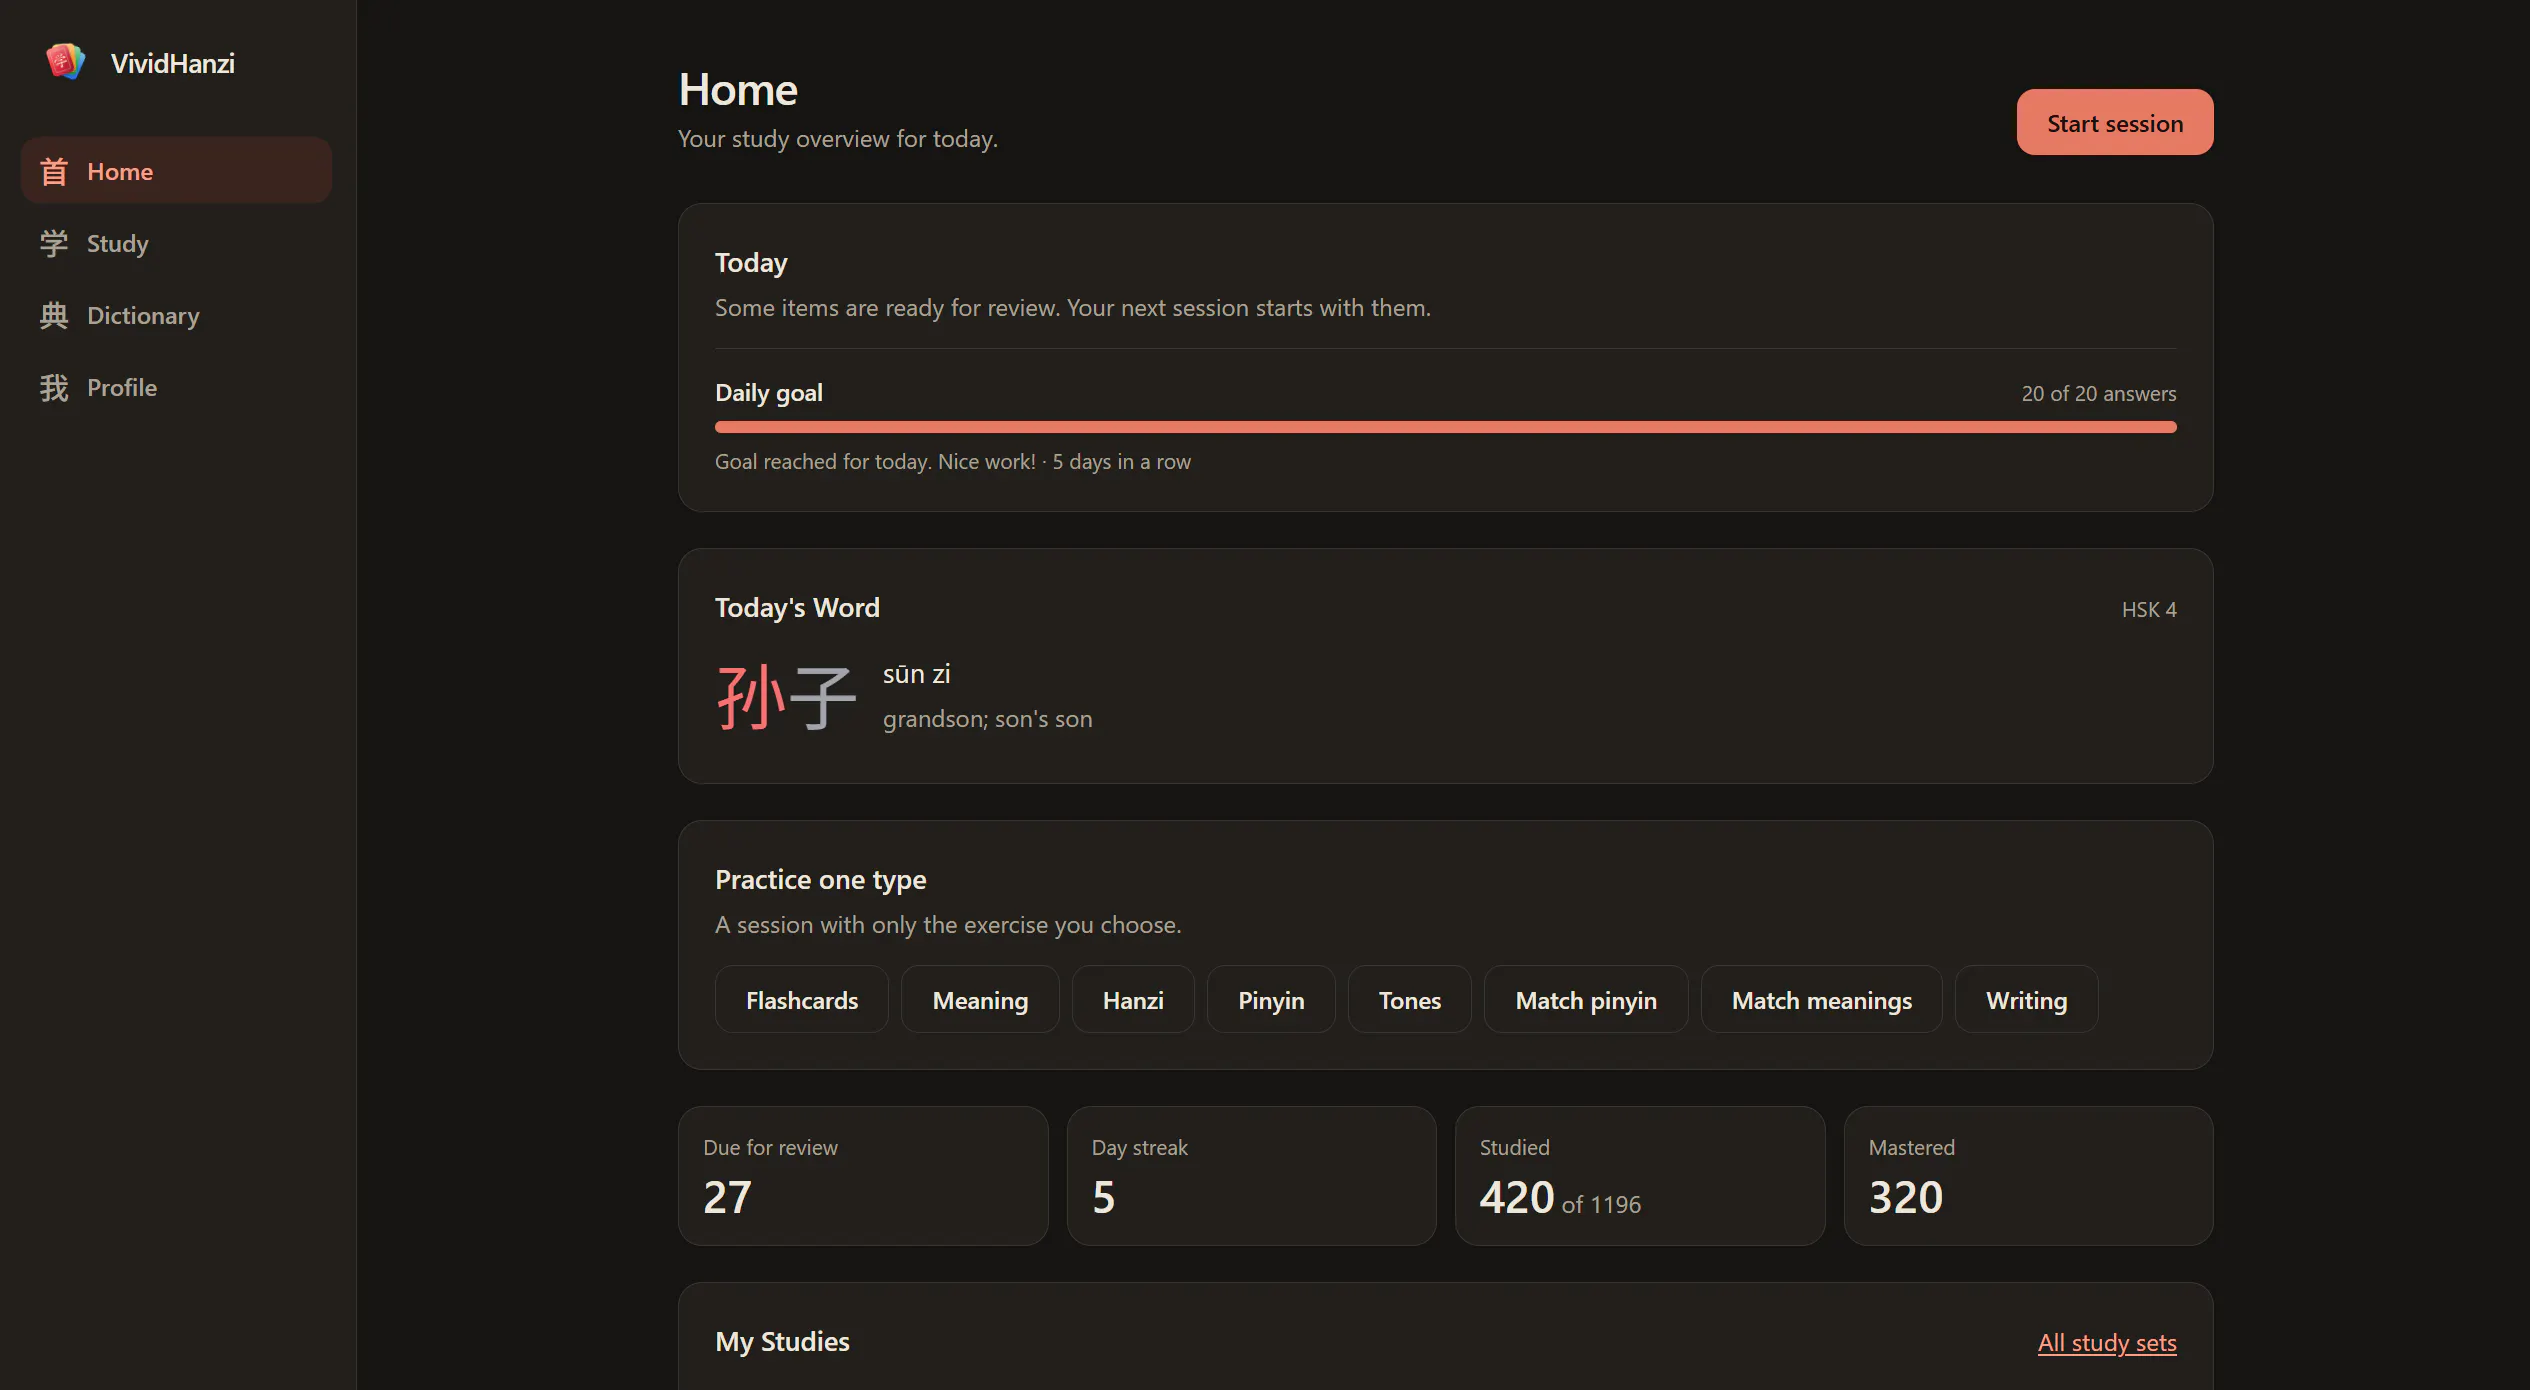Click the grey 子 character
This screenshot has height=1390, width=2530.
822,697
